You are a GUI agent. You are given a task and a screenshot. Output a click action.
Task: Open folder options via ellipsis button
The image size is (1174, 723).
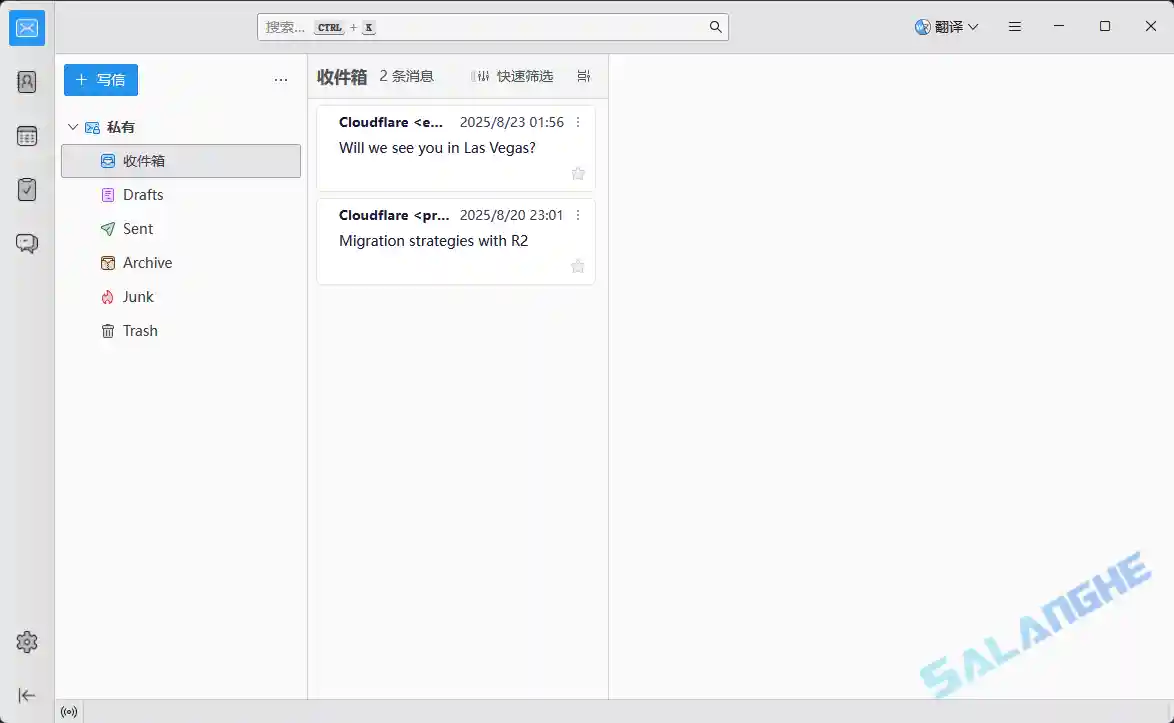[x=281, y=79]
